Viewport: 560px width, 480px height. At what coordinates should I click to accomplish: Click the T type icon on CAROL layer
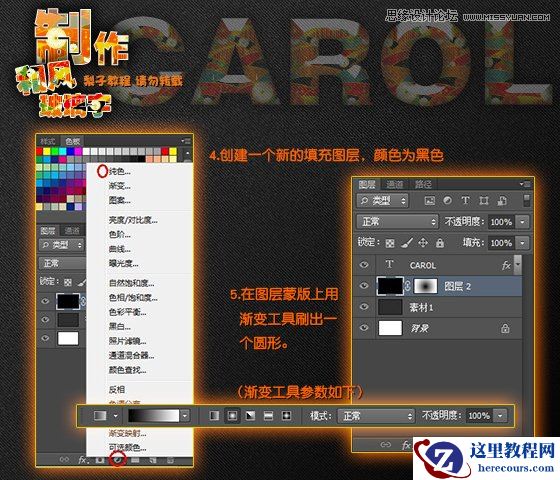(389, 265)
